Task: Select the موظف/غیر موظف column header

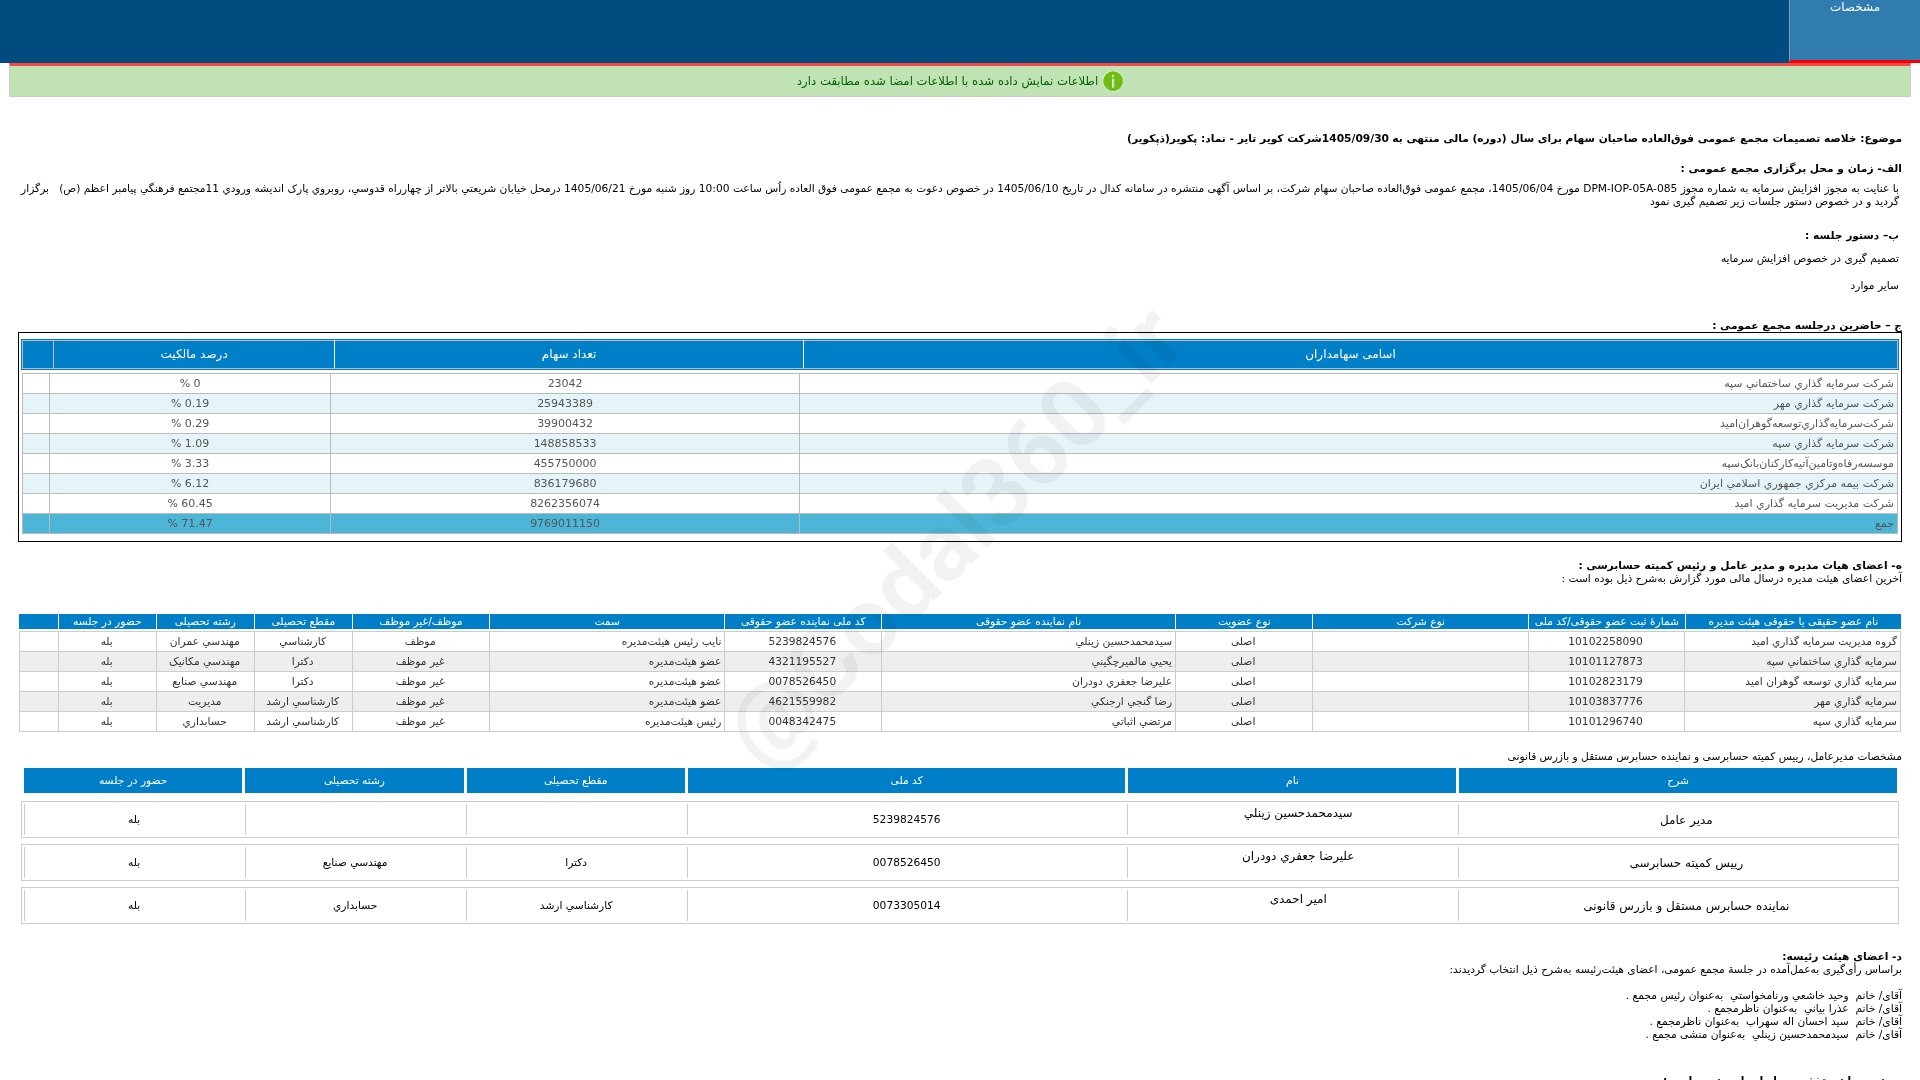Action: [421, 622]
